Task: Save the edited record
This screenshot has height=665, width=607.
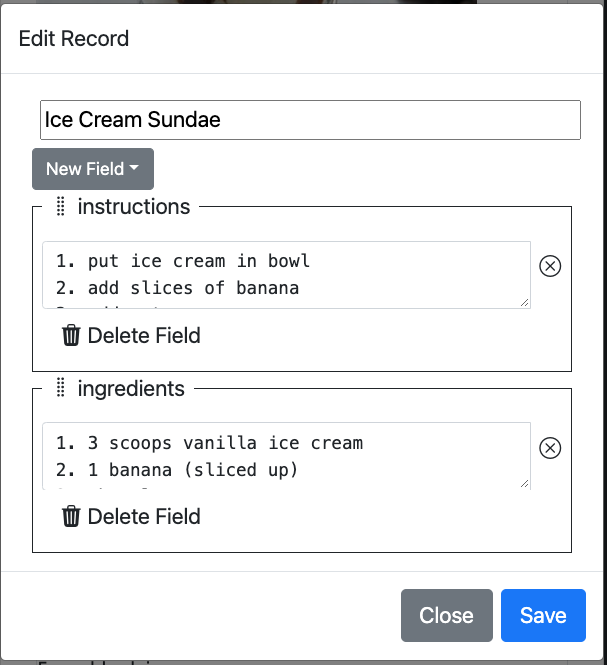Action: [x=543, y=615]
